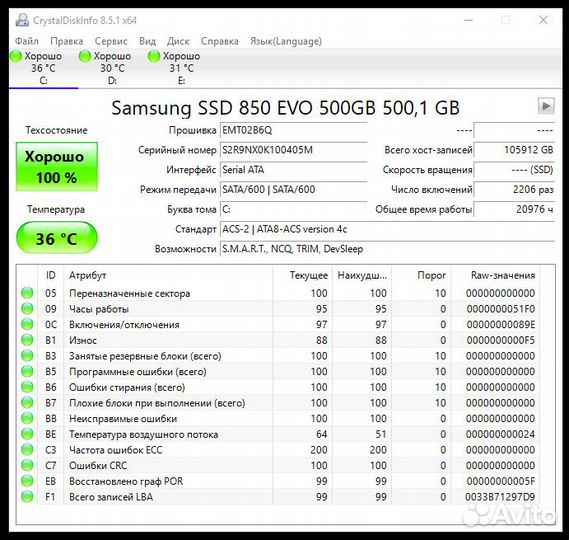The image size is (569, 540).
Task: Click the Хорошо 100 % health status button
Action: (x=57, y=167)
